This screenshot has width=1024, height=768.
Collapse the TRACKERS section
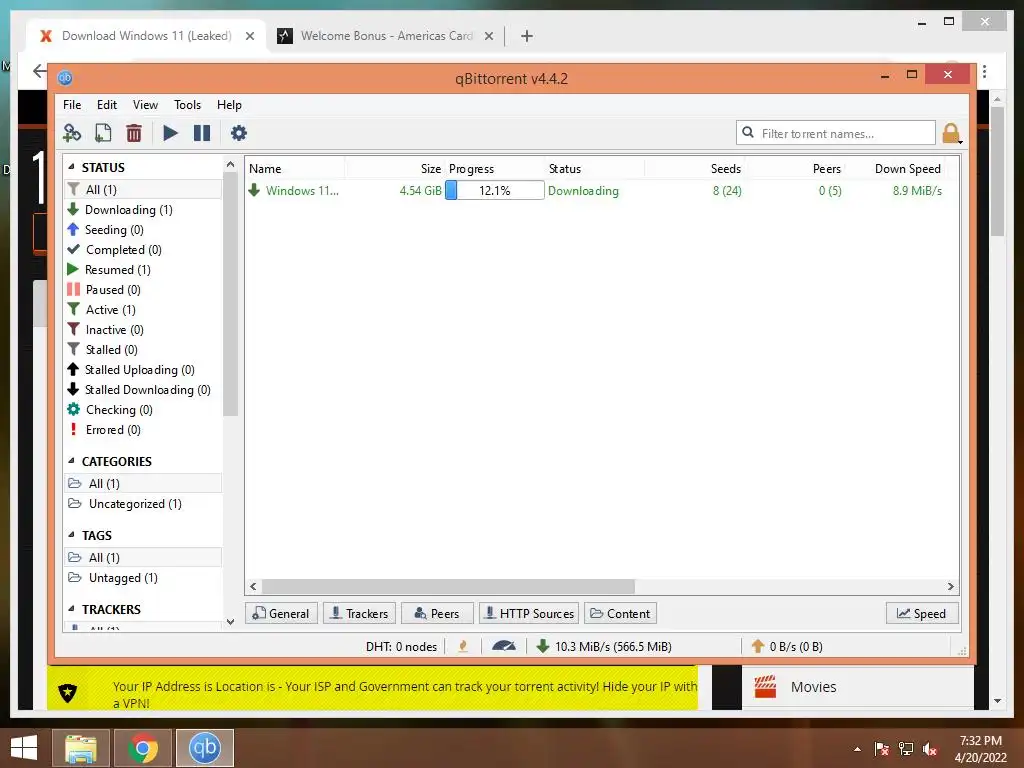tap(71, 609)
